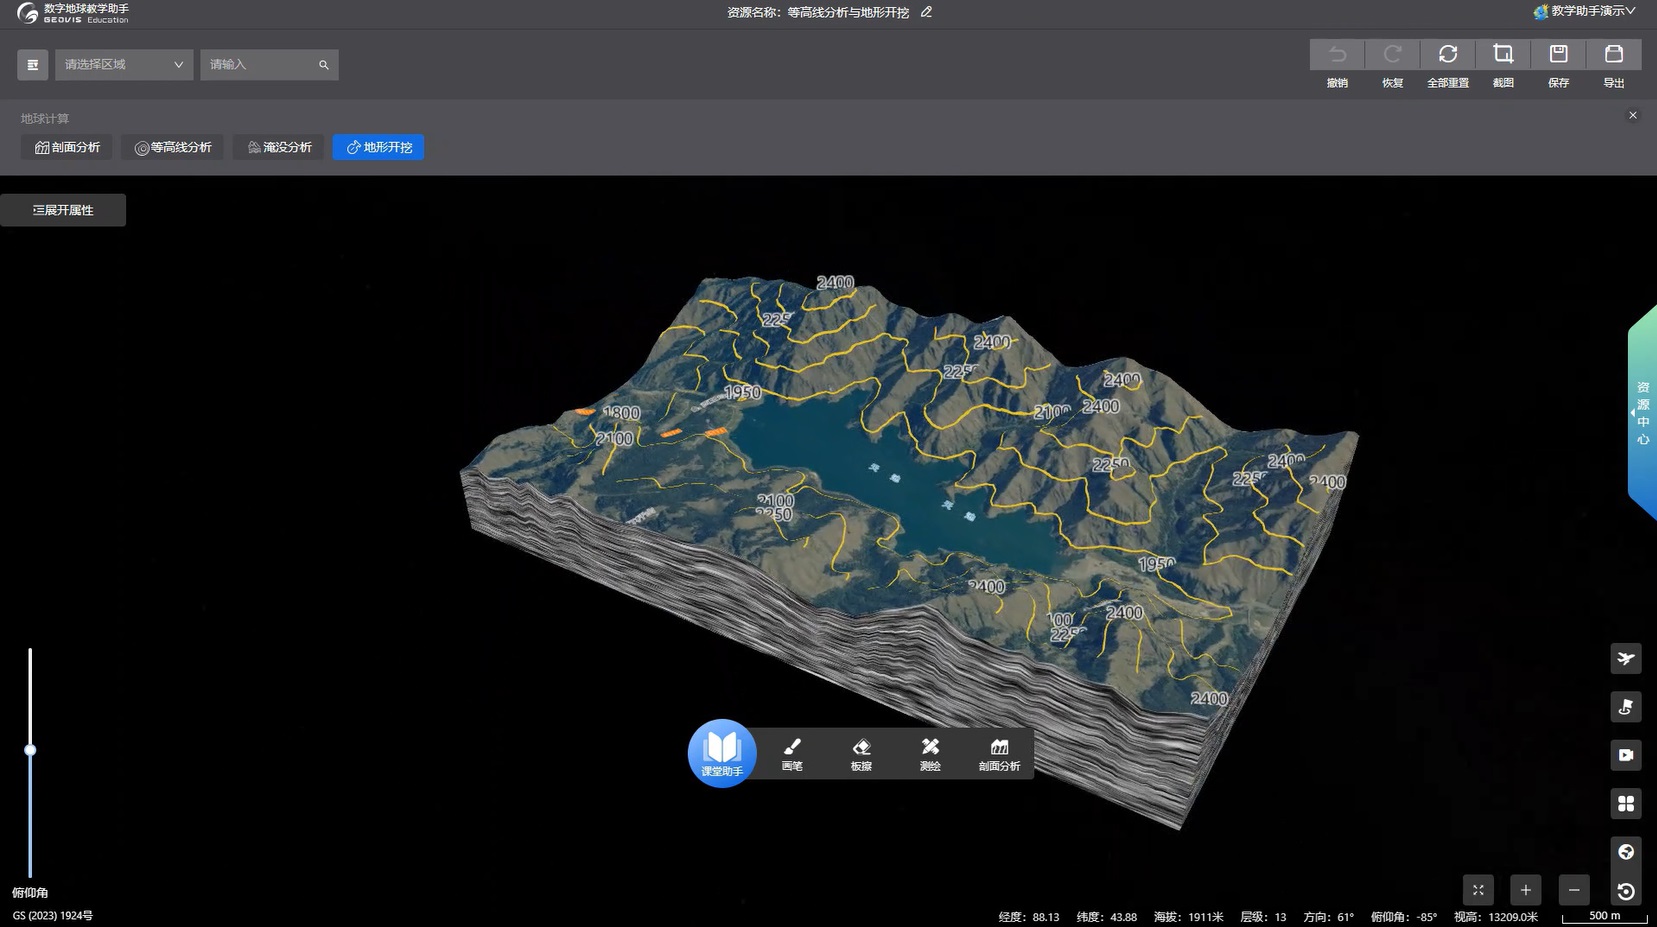This screenshot has height=927, width=1657.
Task: Click the airplane fly-through icon
Action: [x=1626, y=658]
